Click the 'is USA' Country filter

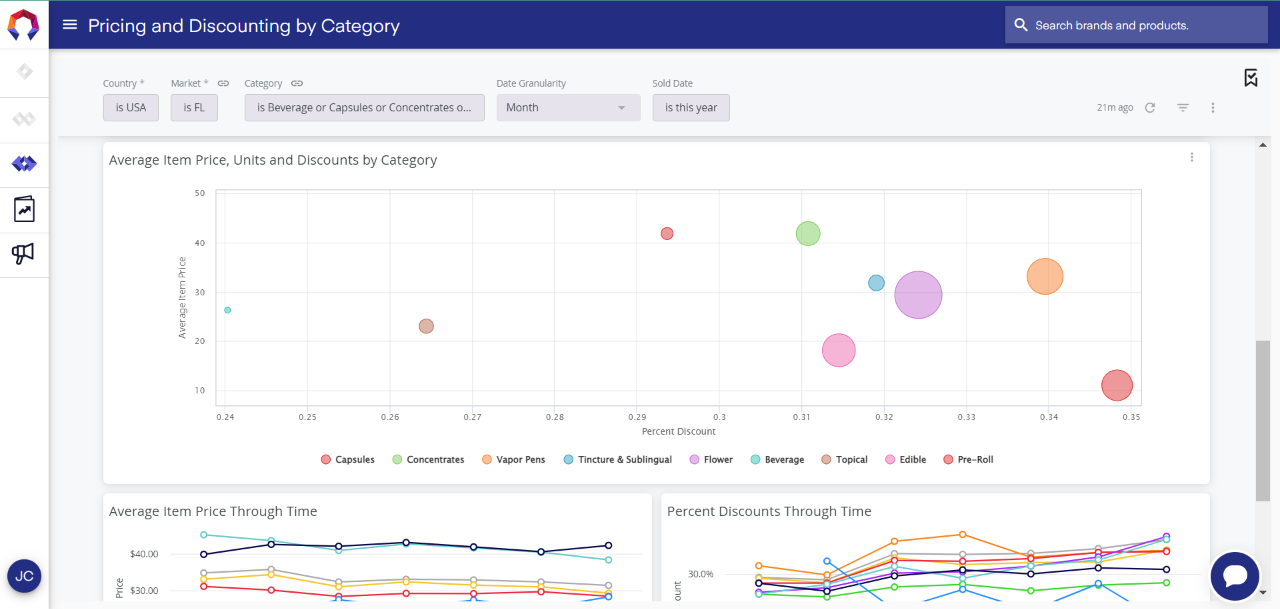[130, 108]
